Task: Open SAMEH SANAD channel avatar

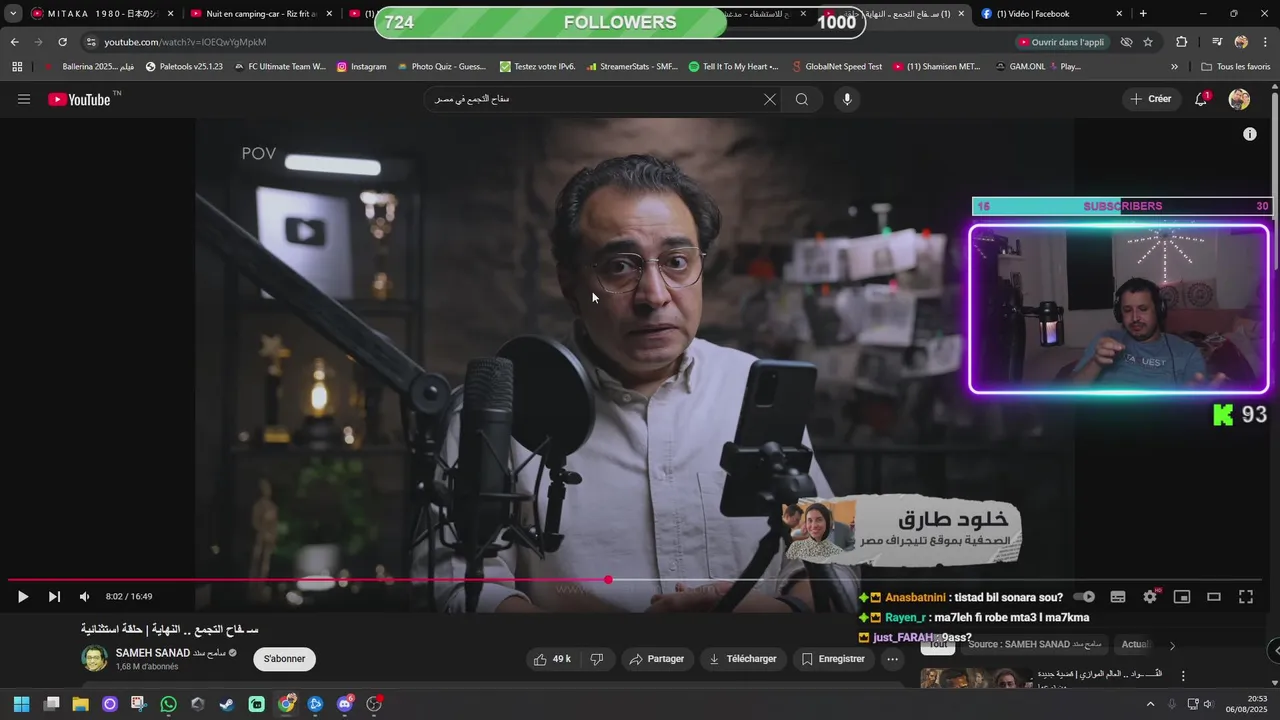Action: 94,659
